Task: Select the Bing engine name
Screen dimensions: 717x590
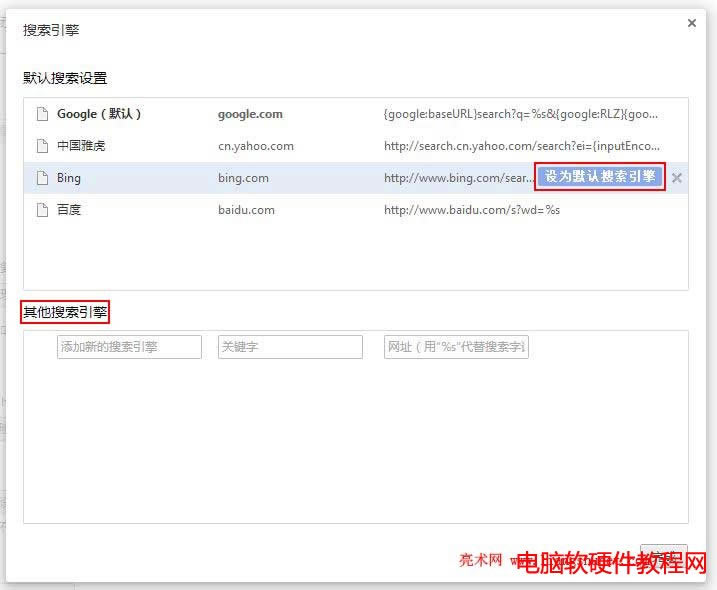Action: 69,178
